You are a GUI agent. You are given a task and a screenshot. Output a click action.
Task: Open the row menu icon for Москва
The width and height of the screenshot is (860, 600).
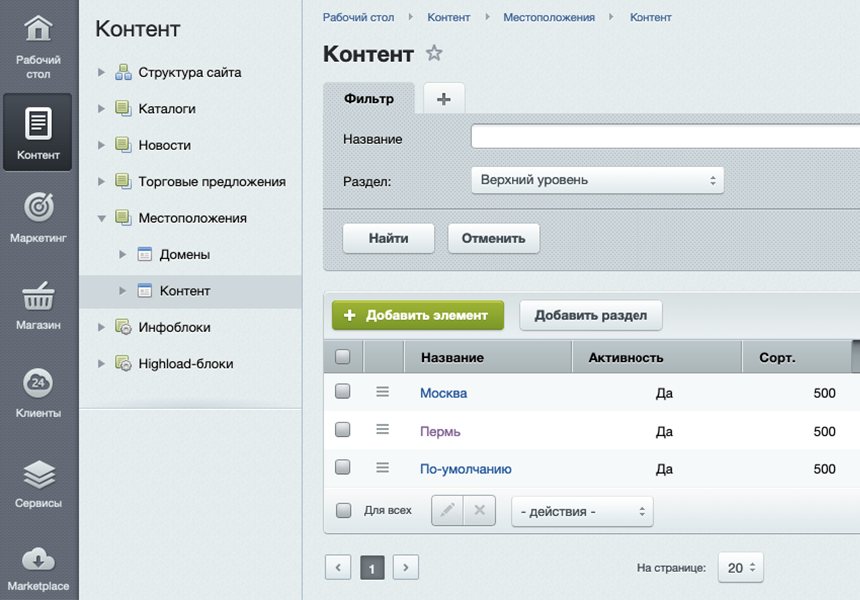[382, 392]
